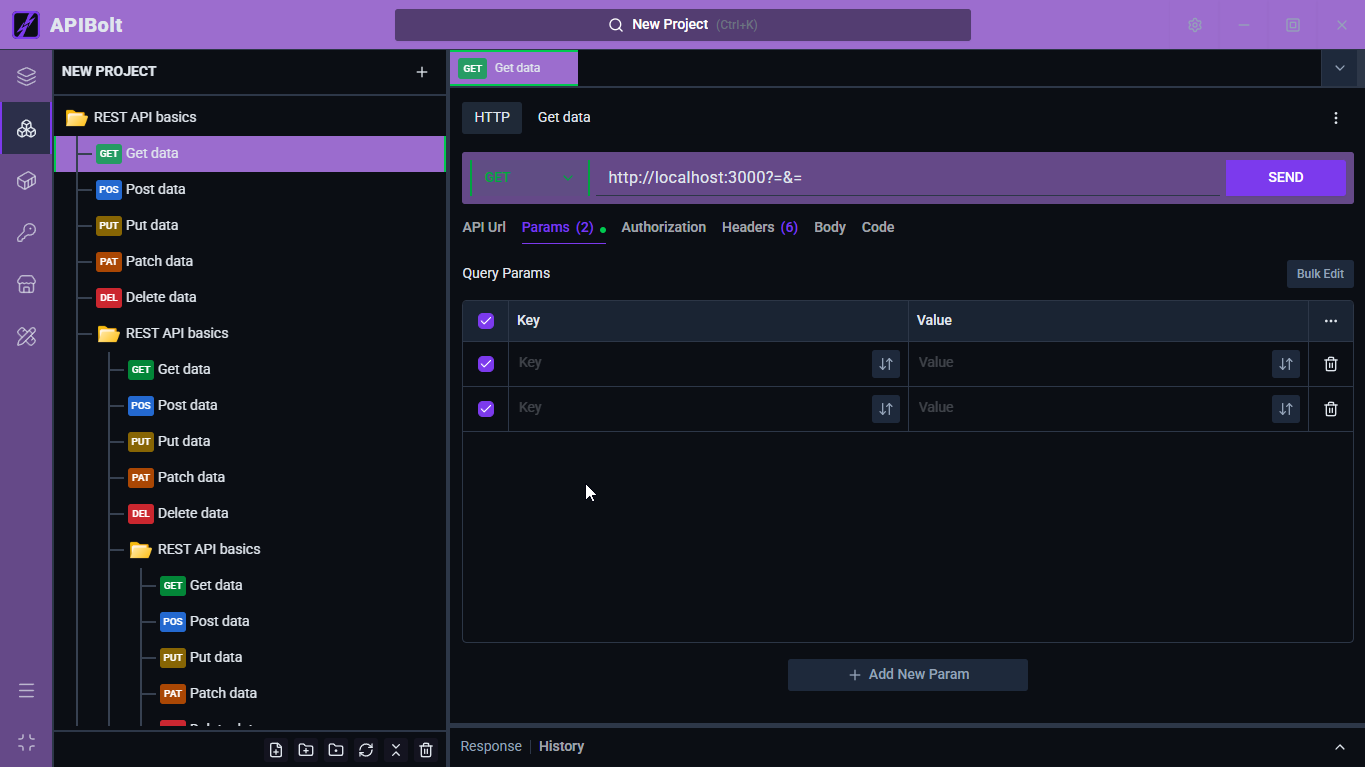Expand the Response panel with the chevron
The width and height of the screenshot is (1365, 767).
click(x=1340, y=747)
